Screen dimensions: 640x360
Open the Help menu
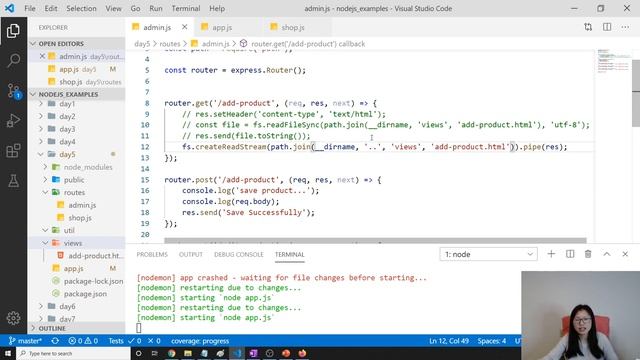(217, 9)
